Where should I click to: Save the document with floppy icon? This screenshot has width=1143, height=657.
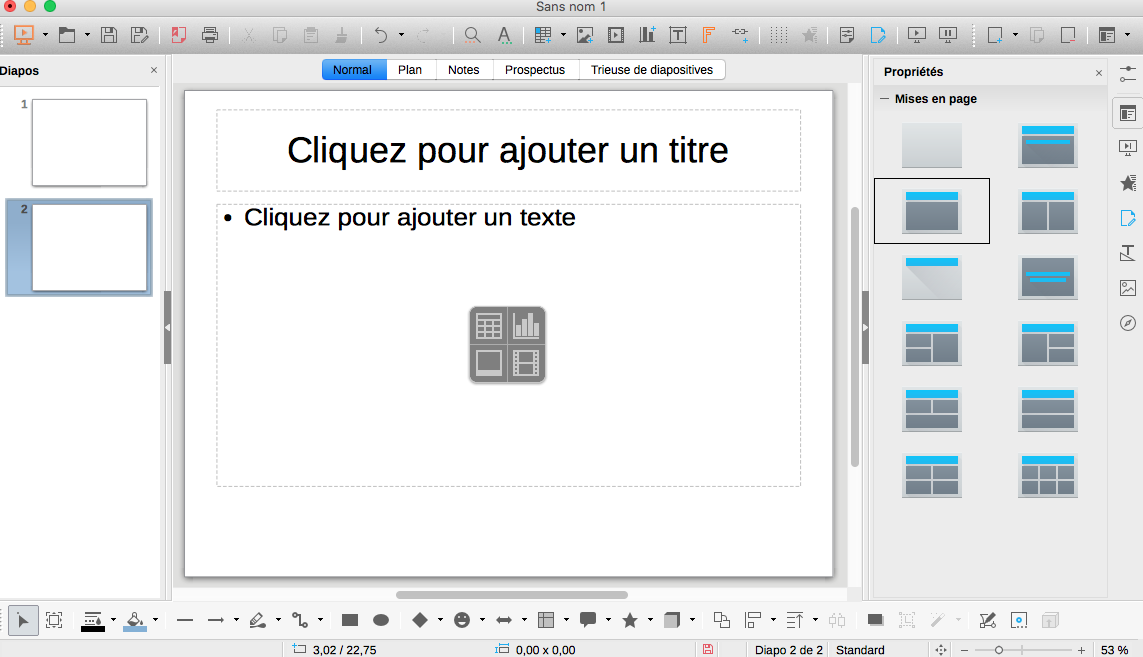109,34
